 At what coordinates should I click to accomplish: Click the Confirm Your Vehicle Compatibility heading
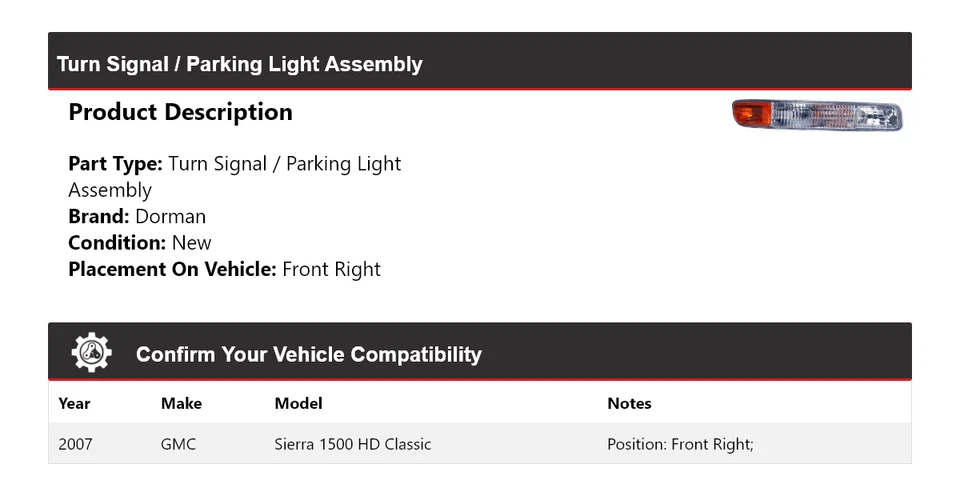(x=308, y=355)
